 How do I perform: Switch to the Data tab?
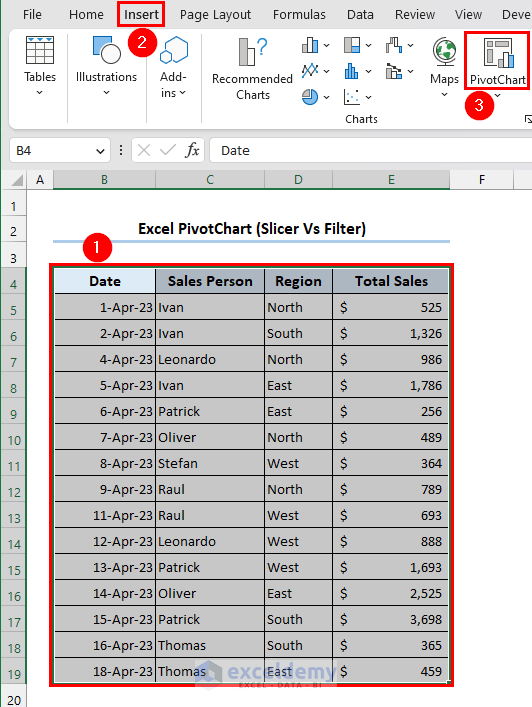click(x=360, y=14)
